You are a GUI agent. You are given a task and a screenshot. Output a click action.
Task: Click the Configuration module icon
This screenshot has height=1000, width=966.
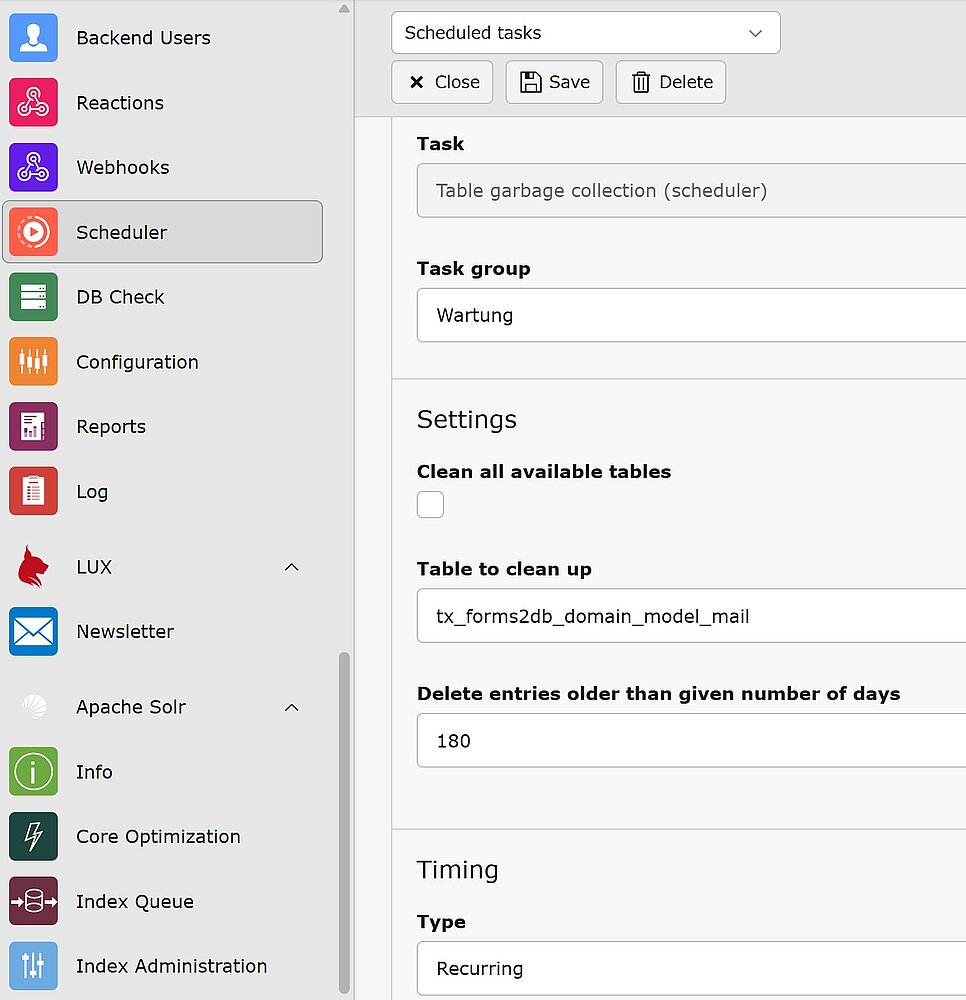click(33, 362)
